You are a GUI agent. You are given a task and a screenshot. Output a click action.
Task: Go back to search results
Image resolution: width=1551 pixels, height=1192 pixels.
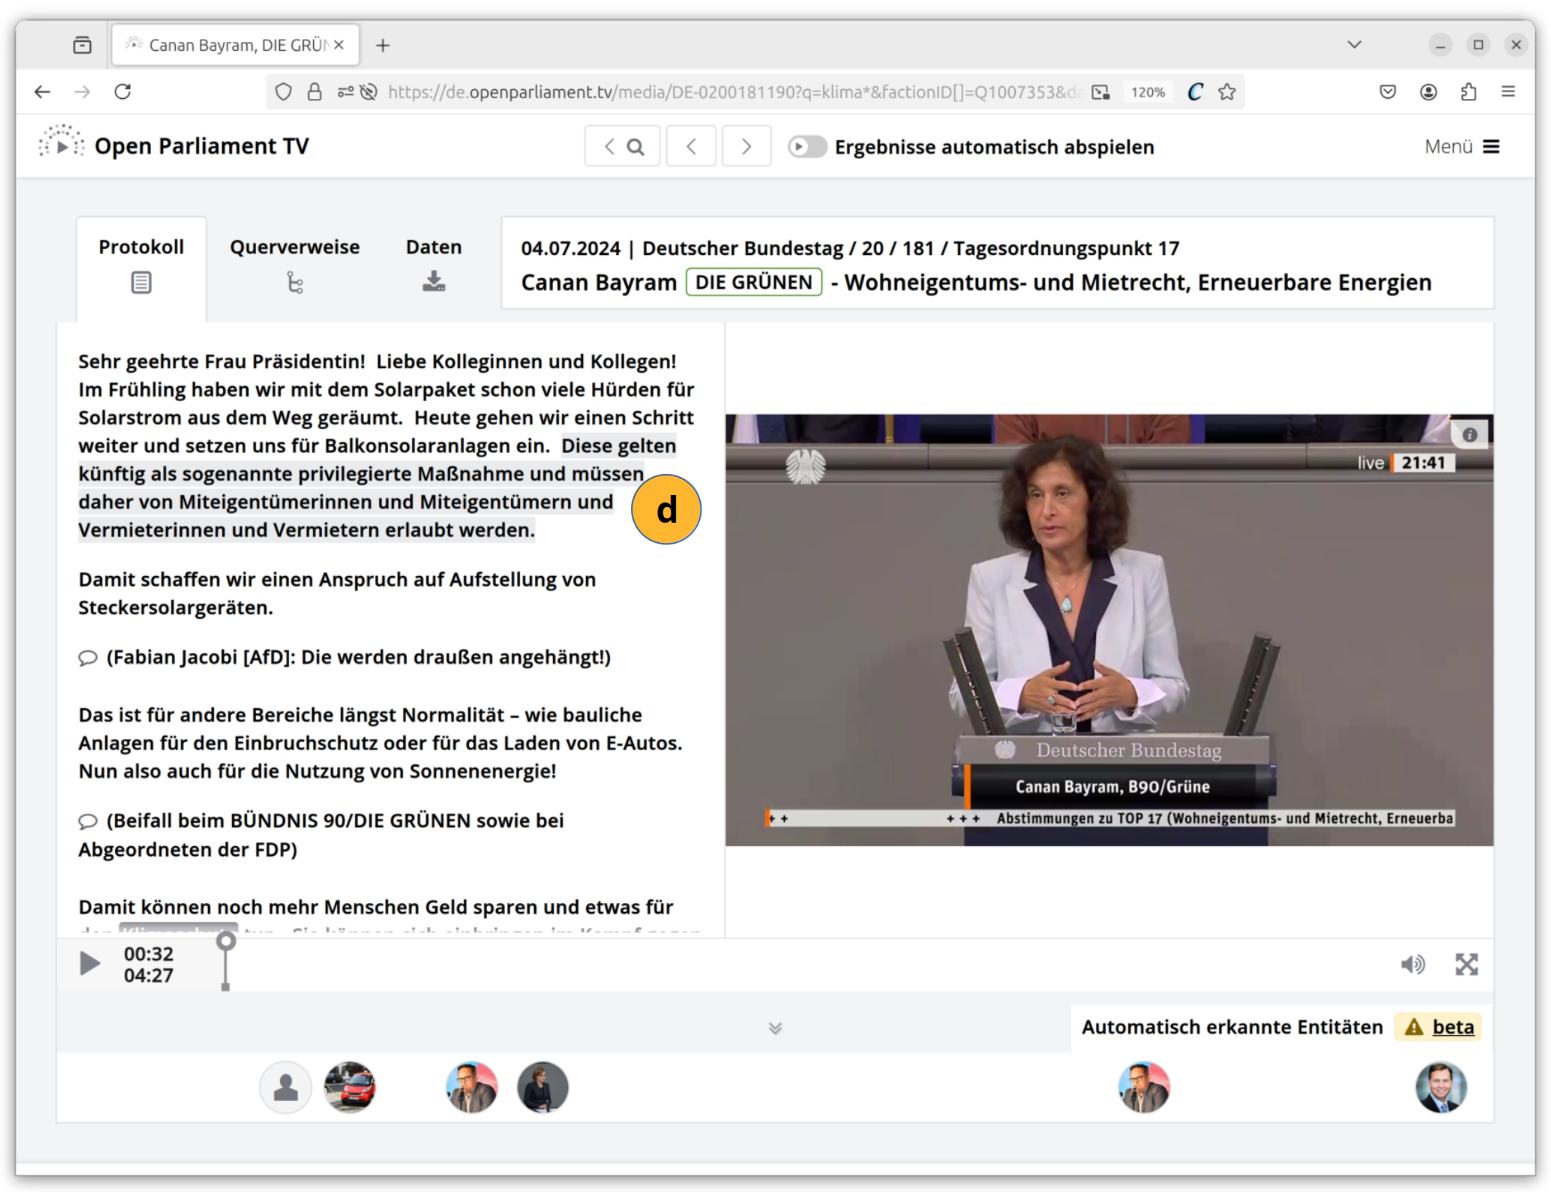coord(622,147)
